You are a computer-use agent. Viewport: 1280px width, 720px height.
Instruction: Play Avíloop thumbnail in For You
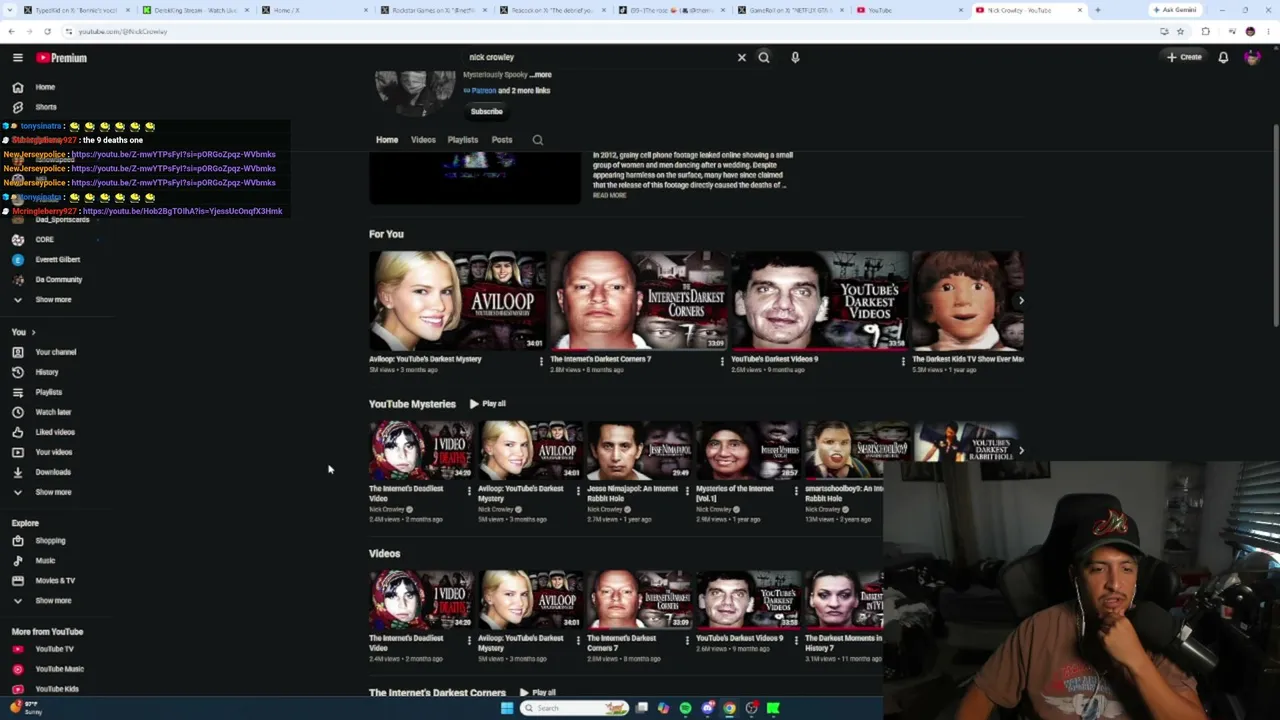pyautogui.click(x=458, y=300)
